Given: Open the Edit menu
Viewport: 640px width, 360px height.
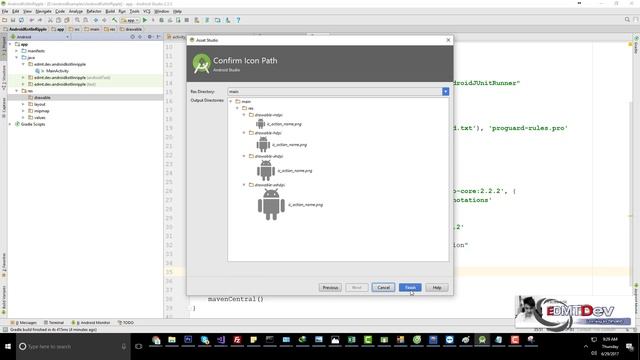Looking at the screenshot, I should (16, 11).
